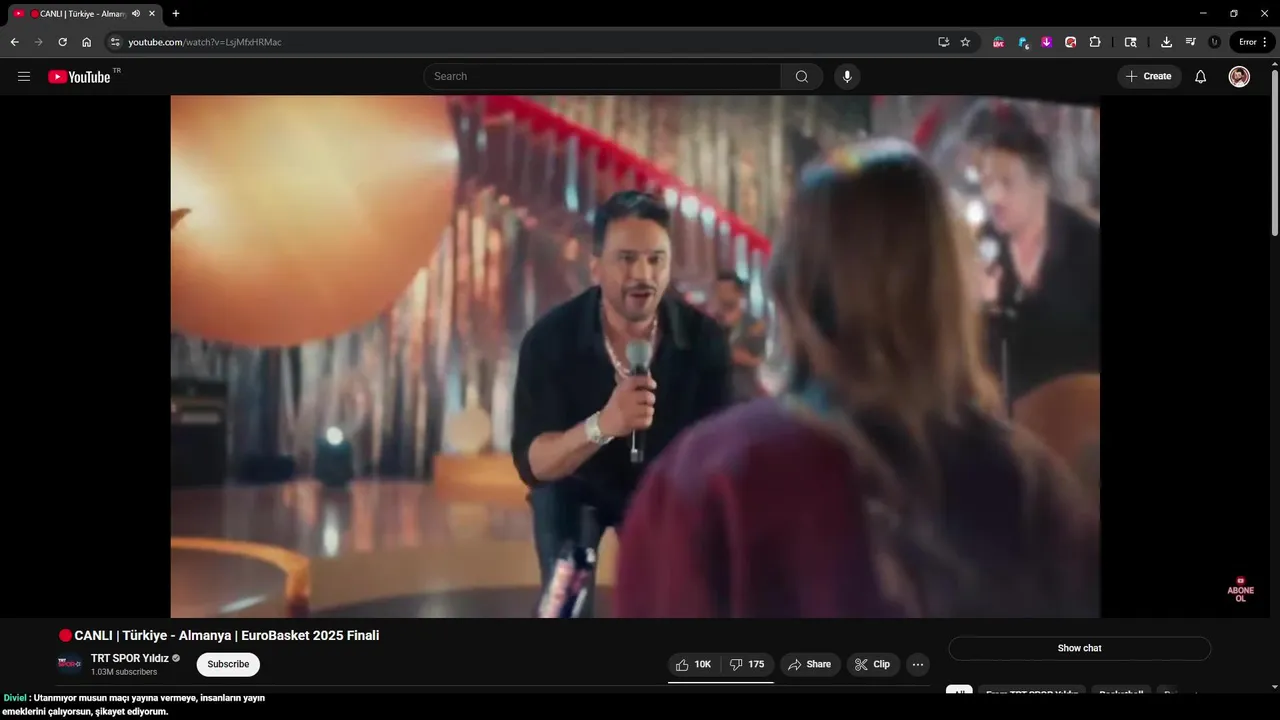1280x720 pixels.
Task: Subscribe to TRT SPOR Yıldız
Action: pos(228,664)
